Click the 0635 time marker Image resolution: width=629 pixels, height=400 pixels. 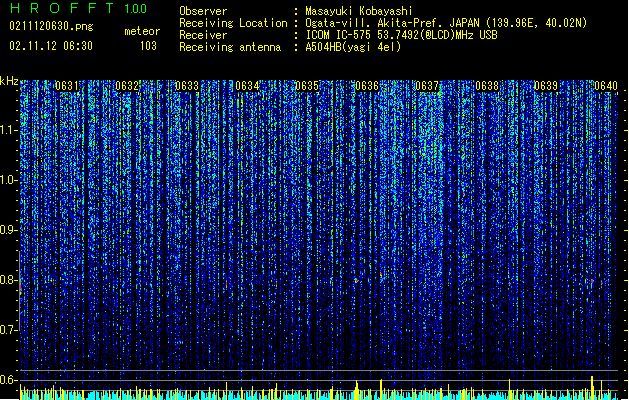(307, 86)
